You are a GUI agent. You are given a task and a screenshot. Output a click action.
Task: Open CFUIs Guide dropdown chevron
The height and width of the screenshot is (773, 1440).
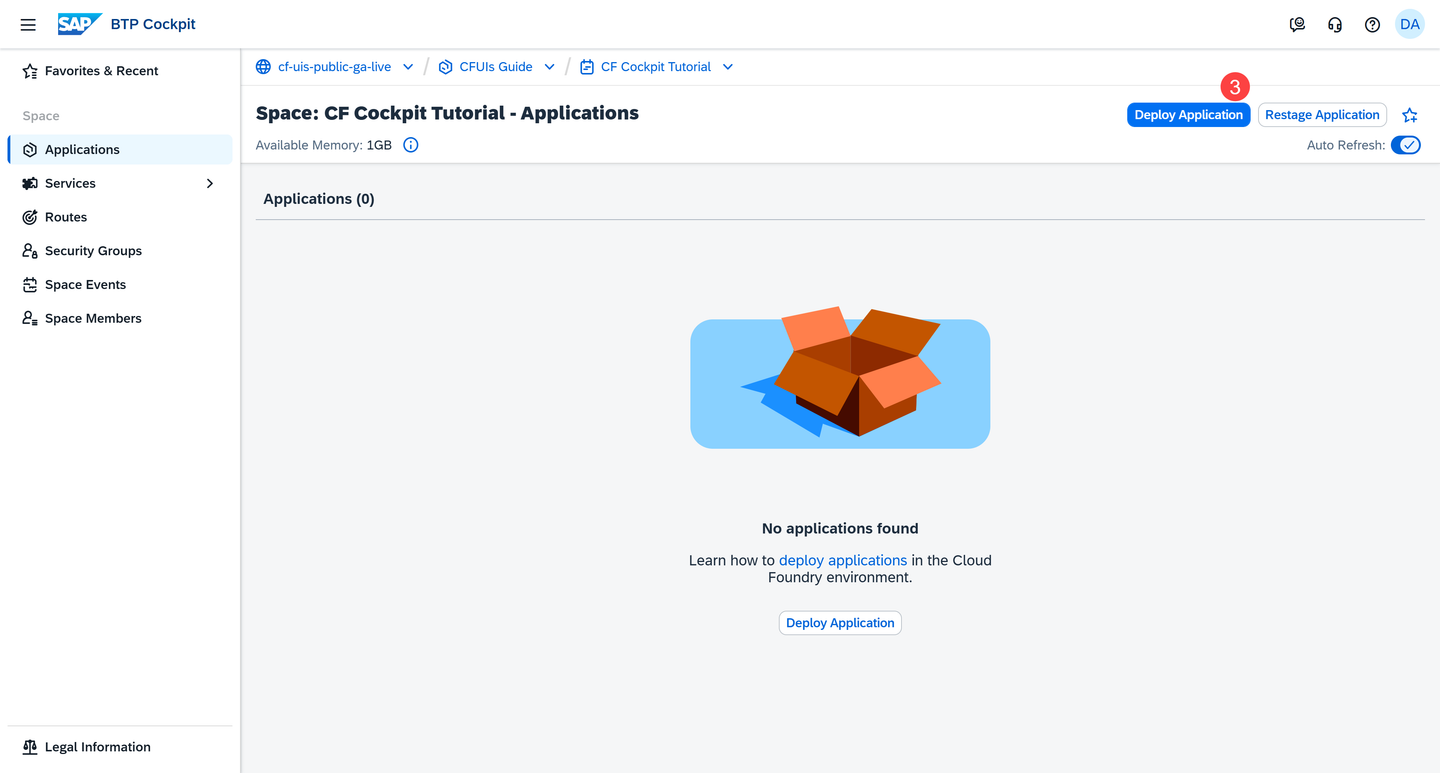point(549,67)
